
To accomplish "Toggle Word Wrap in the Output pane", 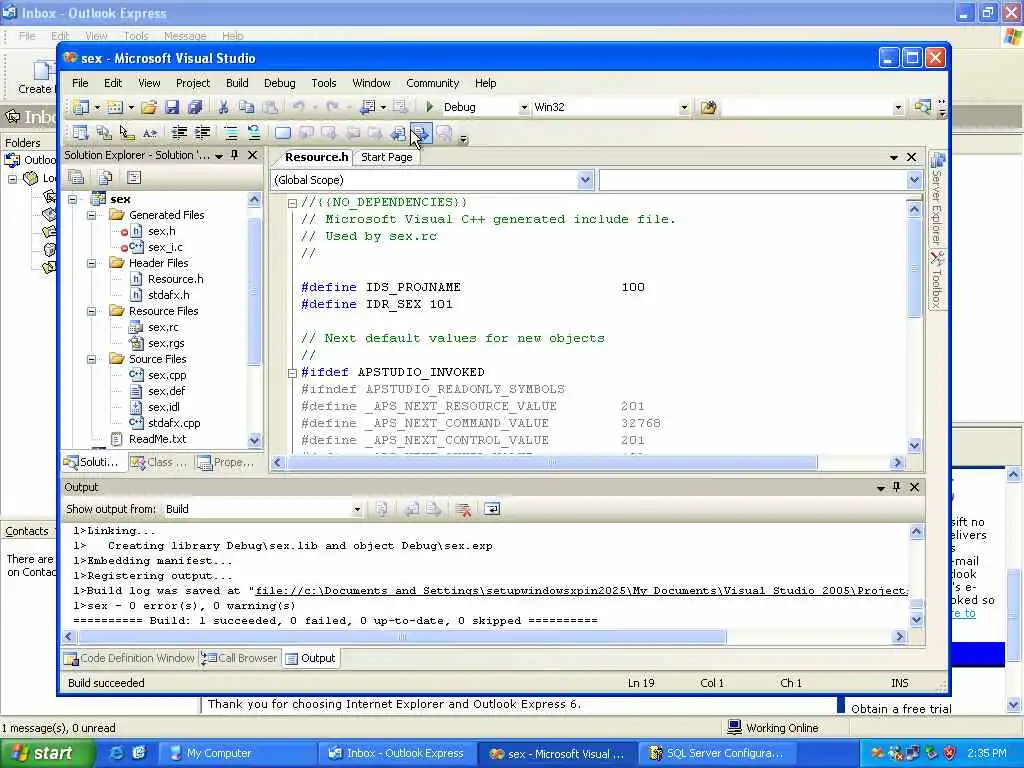I will [x=492, y=509].
